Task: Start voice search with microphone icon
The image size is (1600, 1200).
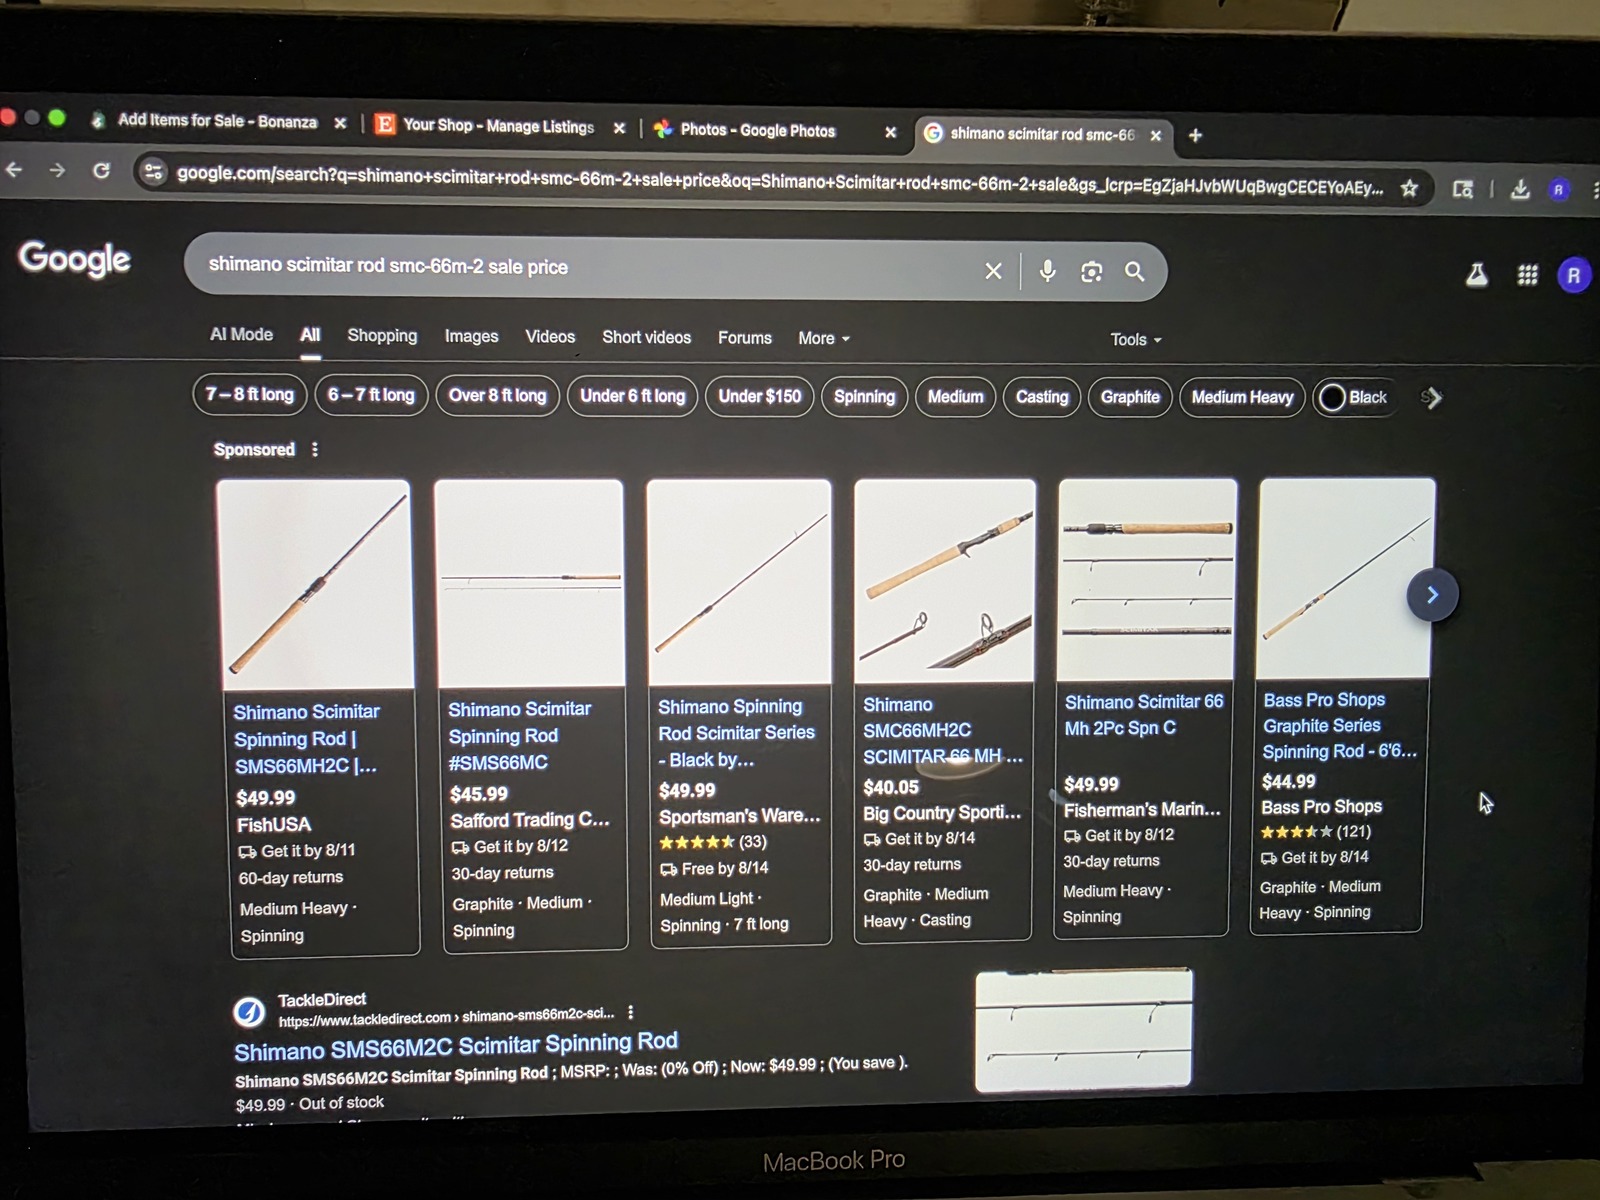Action: tap(1047, 271)
